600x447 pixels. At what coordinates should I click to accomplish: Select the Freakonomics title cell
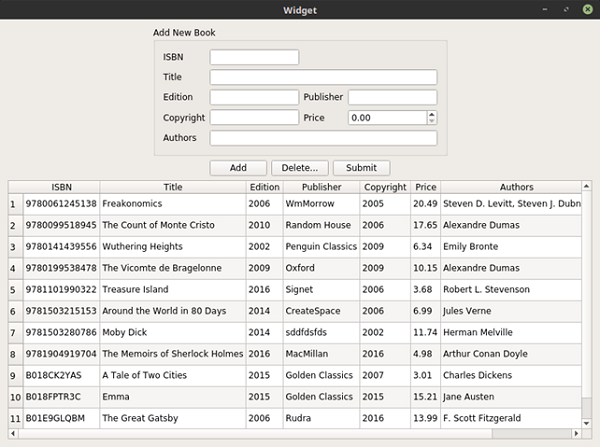point(173,204)
